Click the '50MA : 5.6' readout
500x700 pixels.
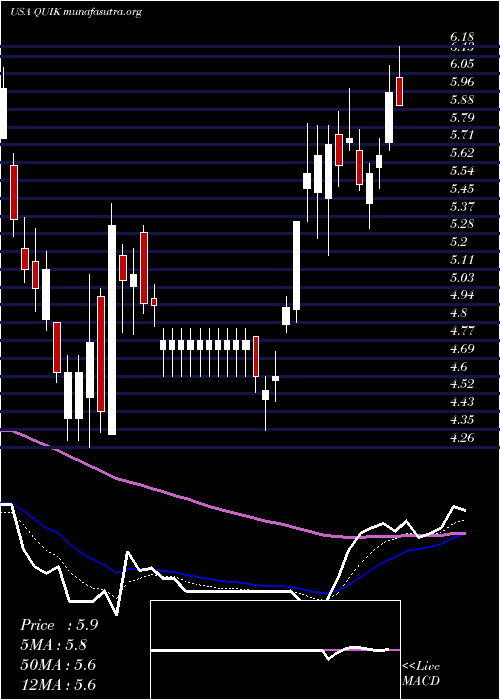(58, 665)
